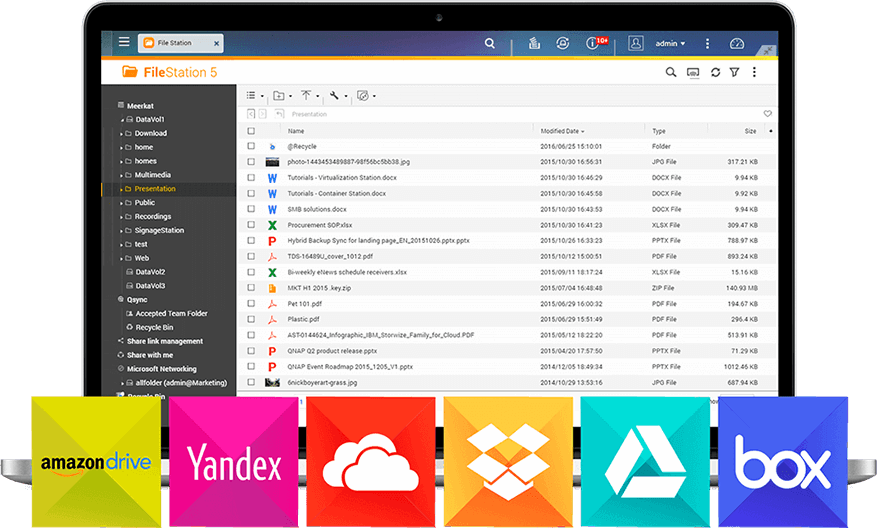
Task: Open Share with me in sidebar
Action: tap(149, 355)
